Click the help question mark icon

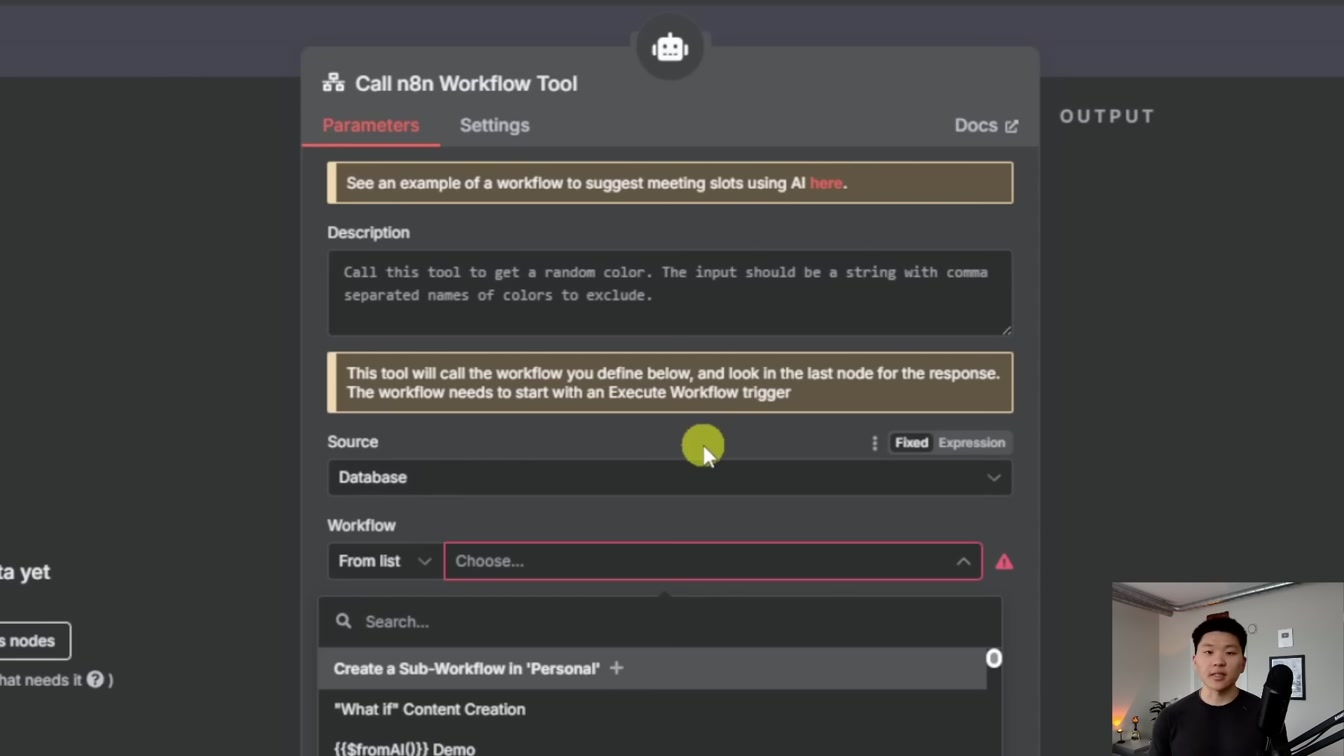coord(95,680)
